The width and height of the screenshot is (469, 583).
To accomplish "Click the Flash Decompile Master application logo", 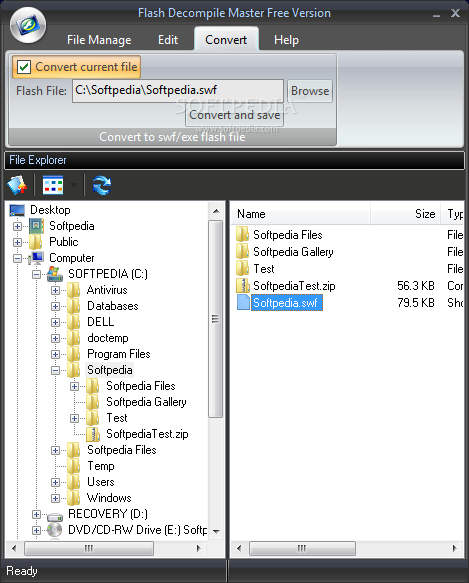I will (28, 25).
